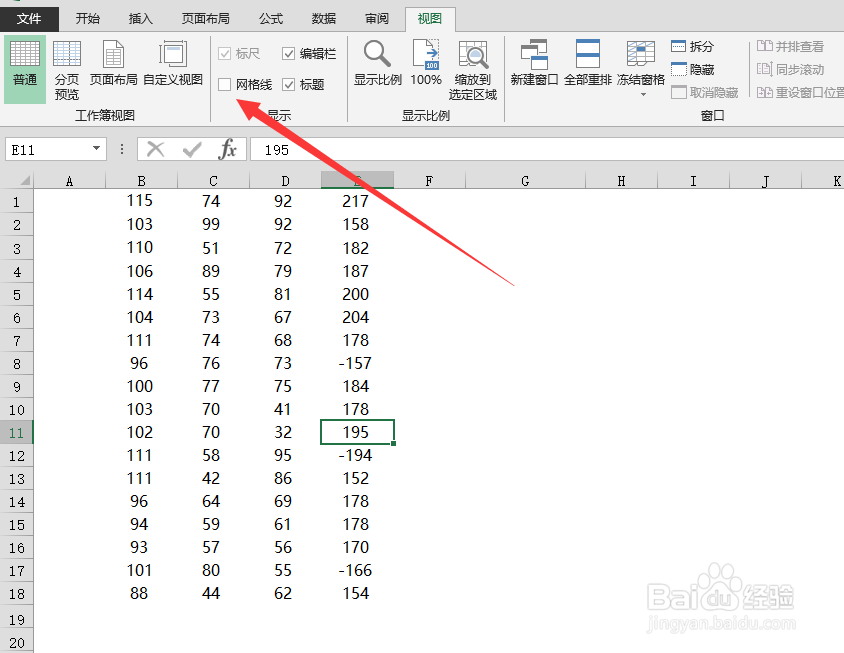This screenshot has width=844, height=653.
Task: Open Custom Views (自定义视图)
Action: [x=173, y=64]
